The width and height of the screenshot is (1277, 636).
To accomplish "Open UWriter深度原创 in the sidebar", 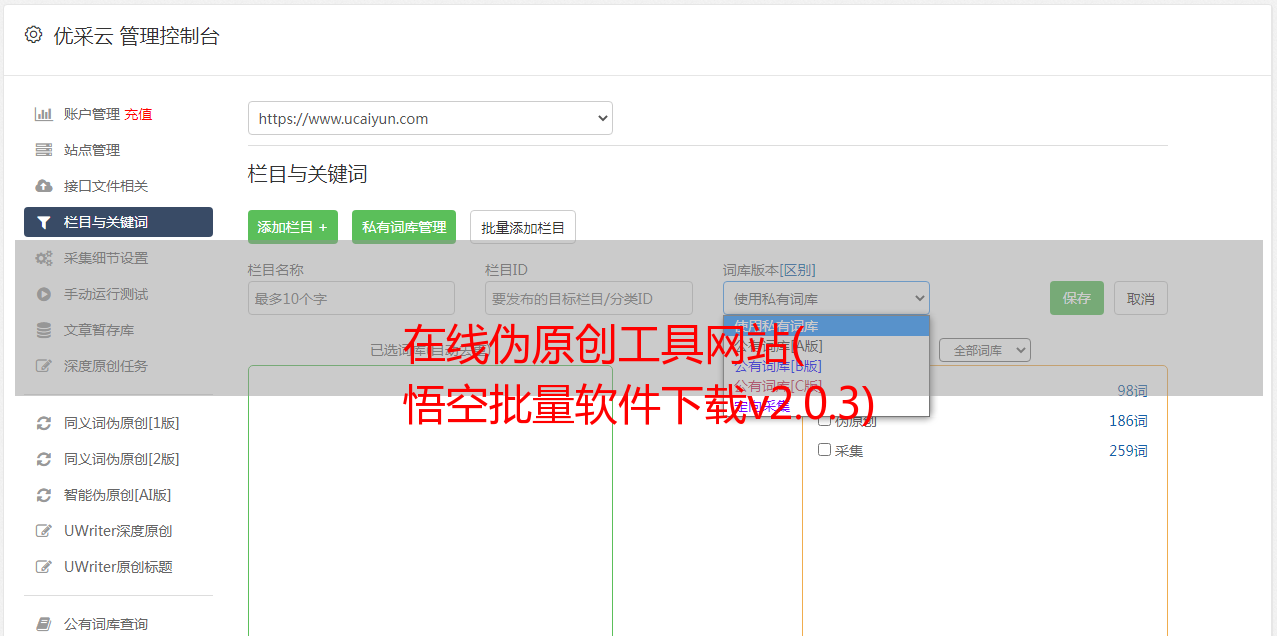I will 118,531.
